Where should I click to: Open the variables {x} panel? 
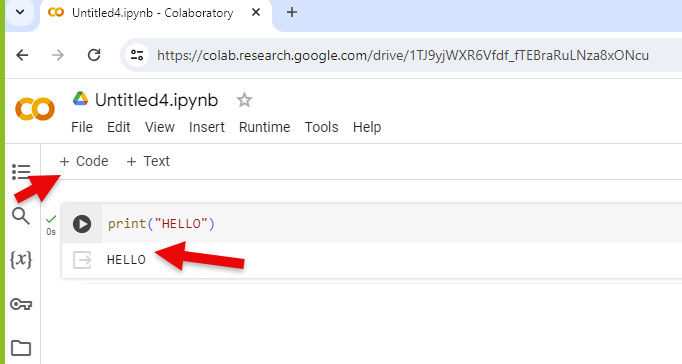pyautogui.click(x=21, y=260)
